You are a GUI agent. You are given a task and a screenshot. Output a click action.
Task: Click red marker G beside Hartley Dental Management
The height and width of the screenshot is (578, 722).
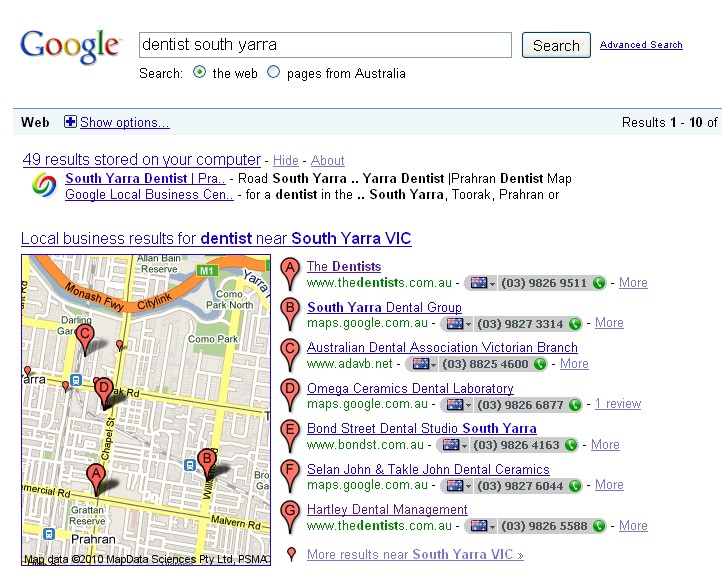coord(290,518)
